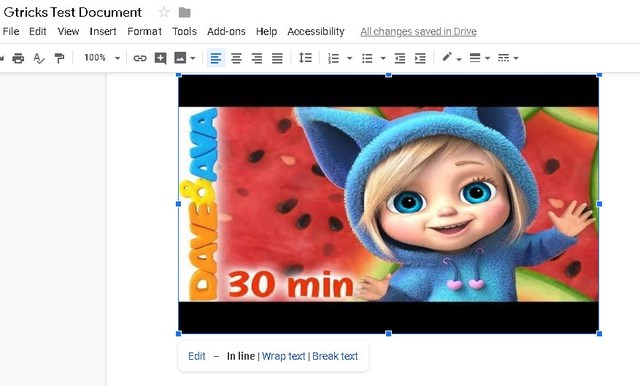The width and height of the screenshot is (640, 386).
Task: Click the border dash icon
Action: (x=503, y=58)
